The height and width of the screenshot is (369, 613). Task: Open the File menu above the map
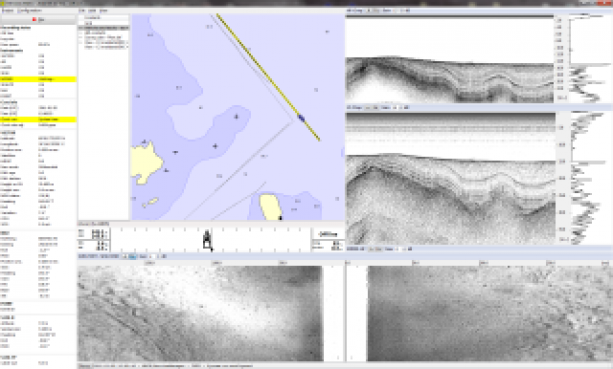82,11
